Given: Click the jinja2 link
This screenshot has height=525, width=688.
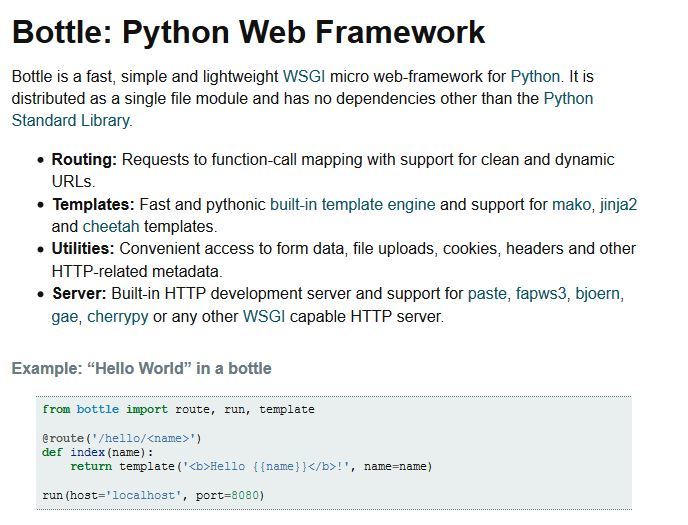Looking at the screenshot, I should 619,204.
